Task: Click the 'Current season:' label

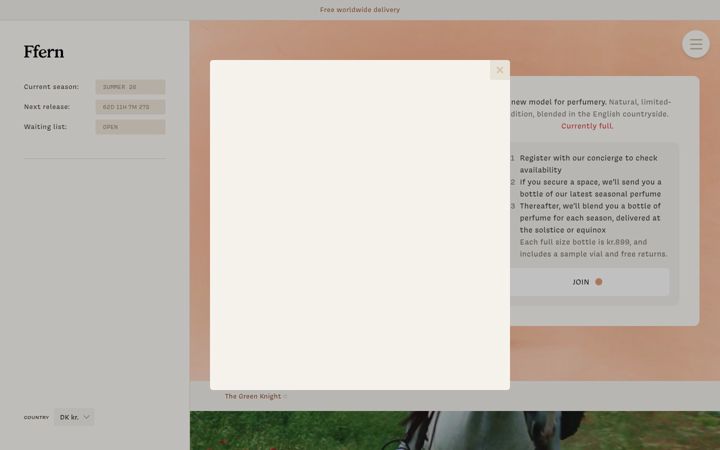Action: point(51,87)
